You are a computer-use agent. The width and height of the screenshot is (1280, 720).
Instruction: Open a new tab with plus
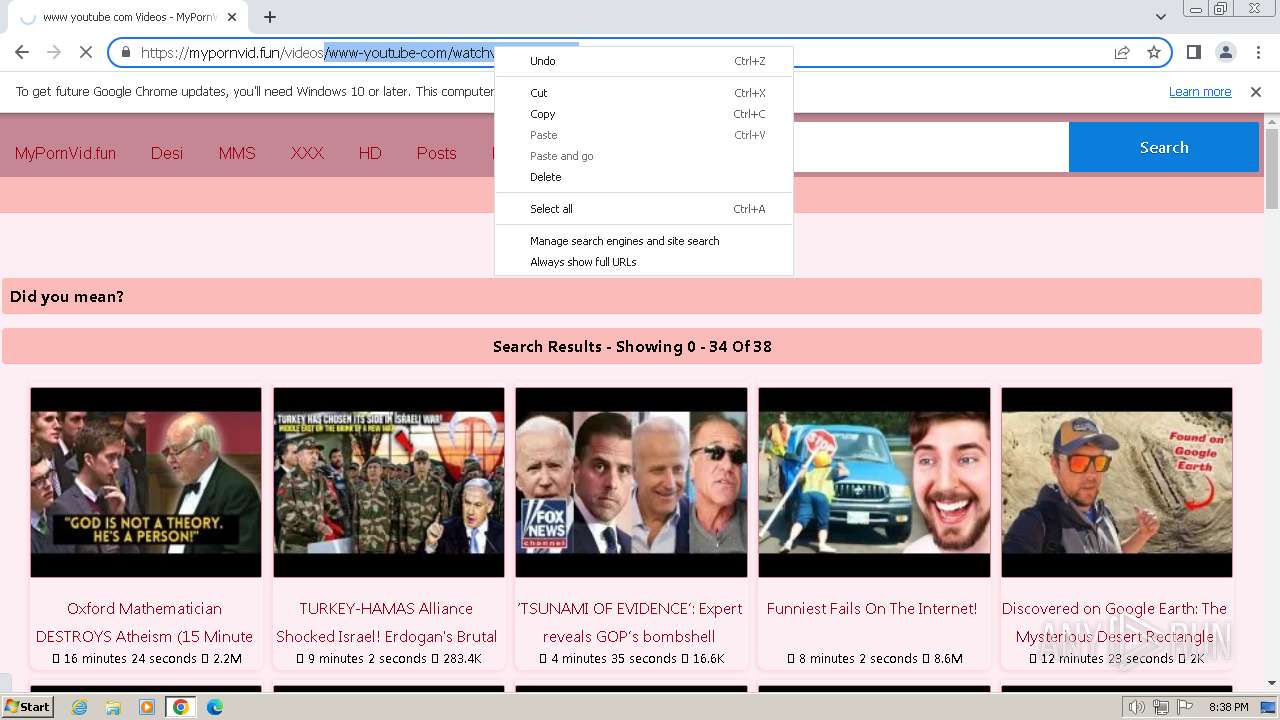tap(270, 17)
